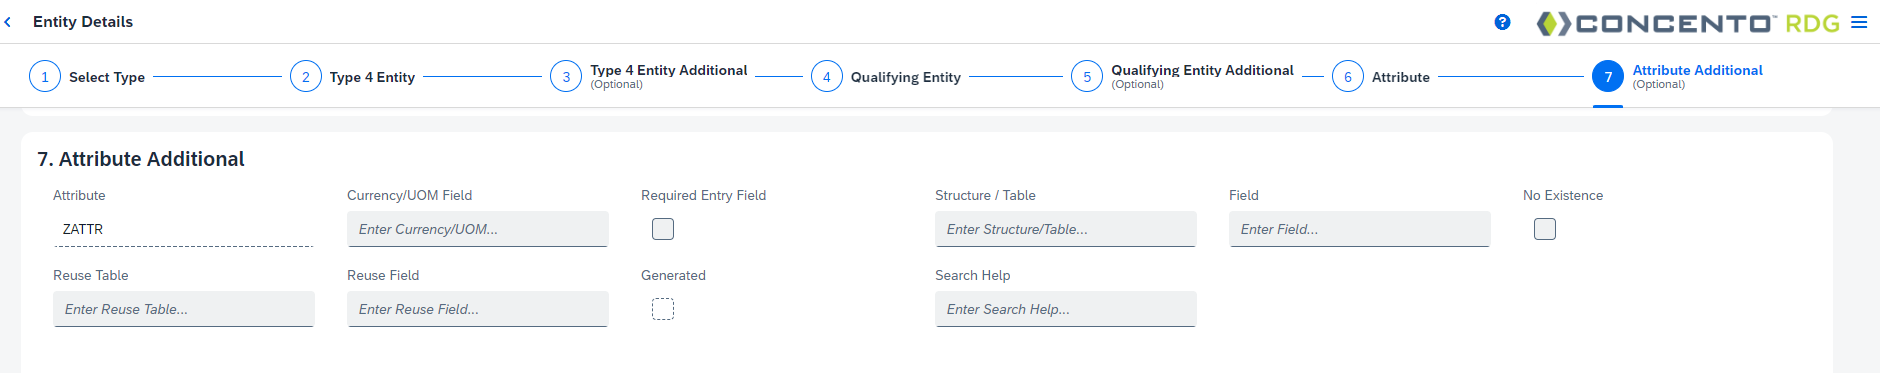Viewport: 1880px width, 373px height.
Task: Click the Concento RDG logo
Action: click(1687, 23)
